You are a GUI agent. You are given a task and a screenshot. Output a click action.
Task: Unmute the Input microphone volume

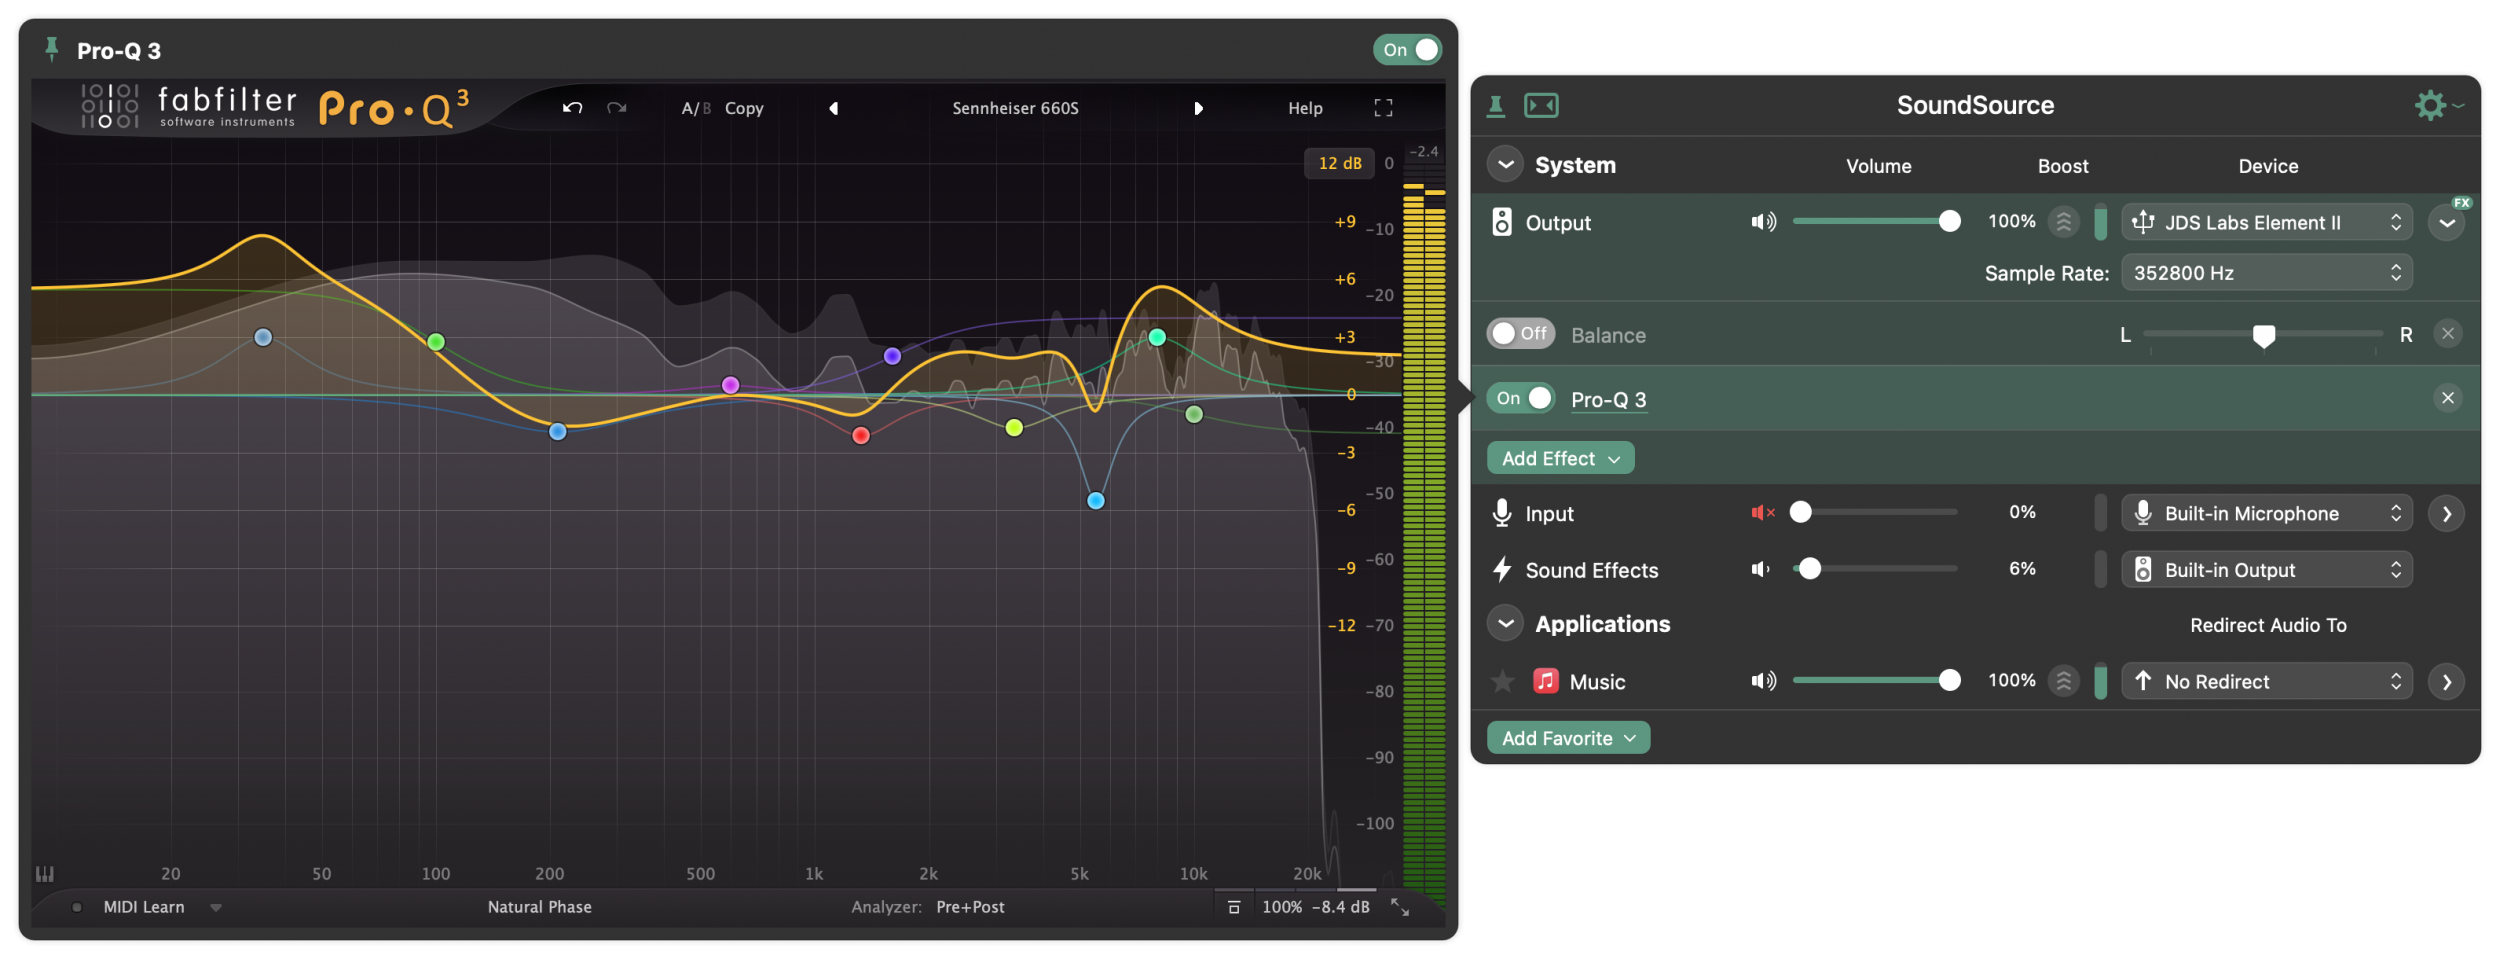[x=1762, y=513]
